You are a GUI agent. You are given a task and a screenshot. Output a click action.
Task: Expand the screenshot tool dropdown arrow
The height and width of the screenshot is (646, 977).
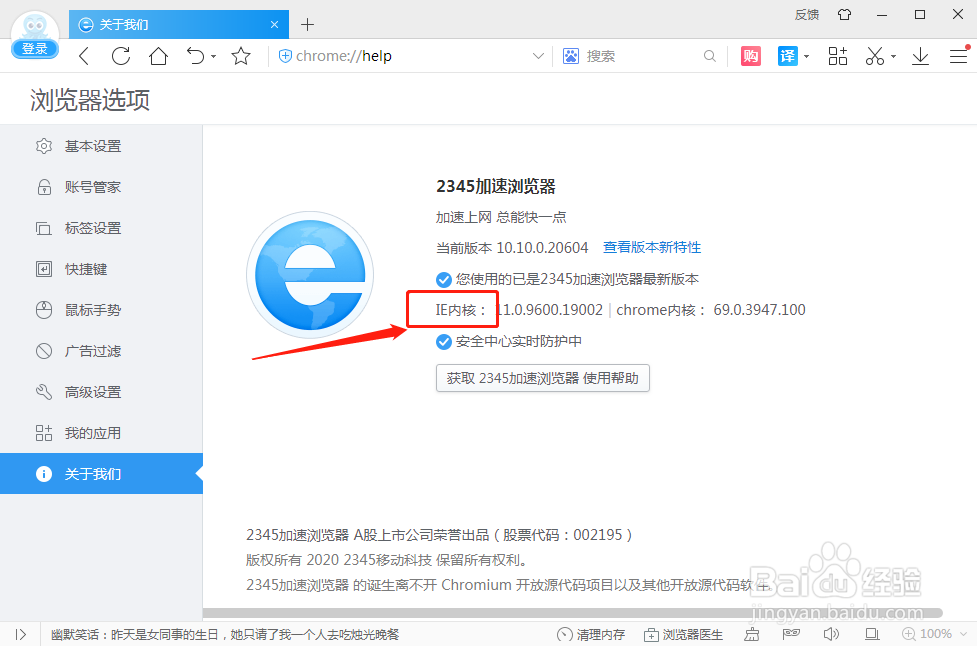click(x=894, y=57)
